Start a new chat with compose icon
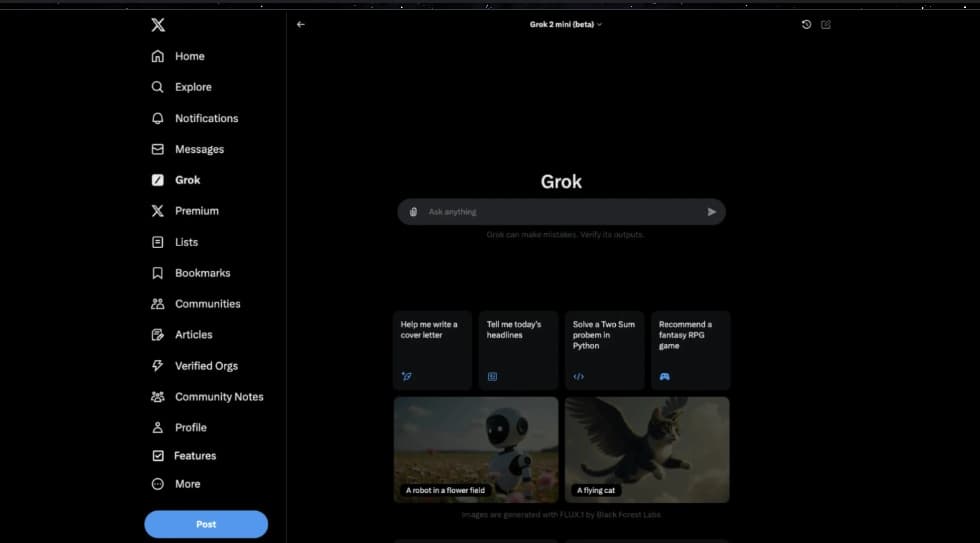 826,24
